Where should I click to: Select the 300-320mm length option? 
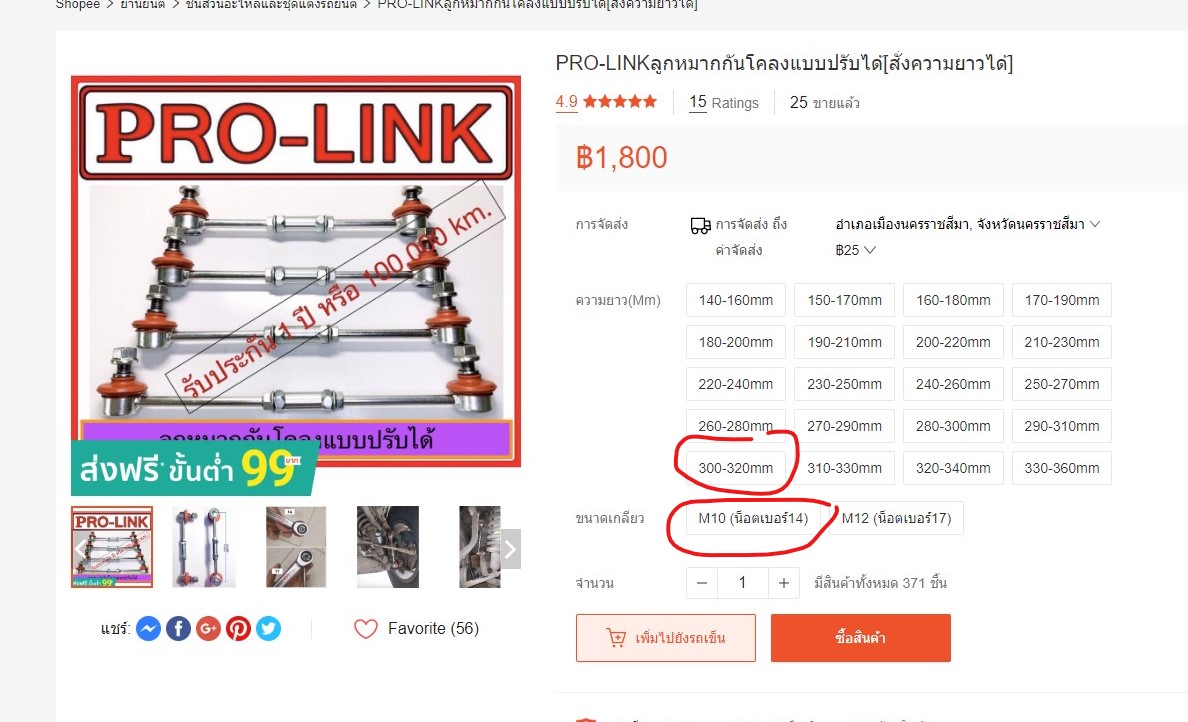coord(736,468)
